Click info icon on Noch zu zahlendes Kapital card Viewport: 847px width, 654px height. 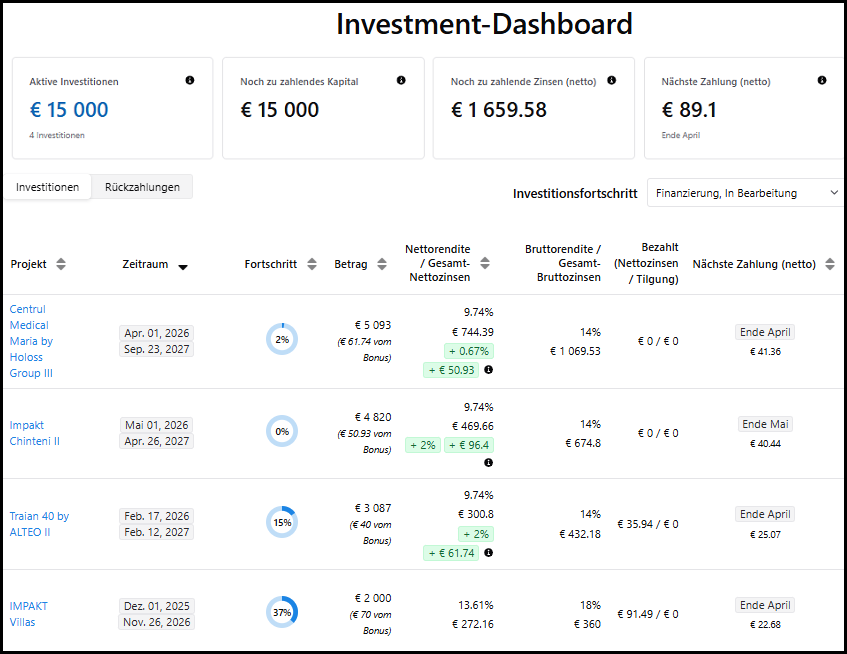[x=401, y=81]
